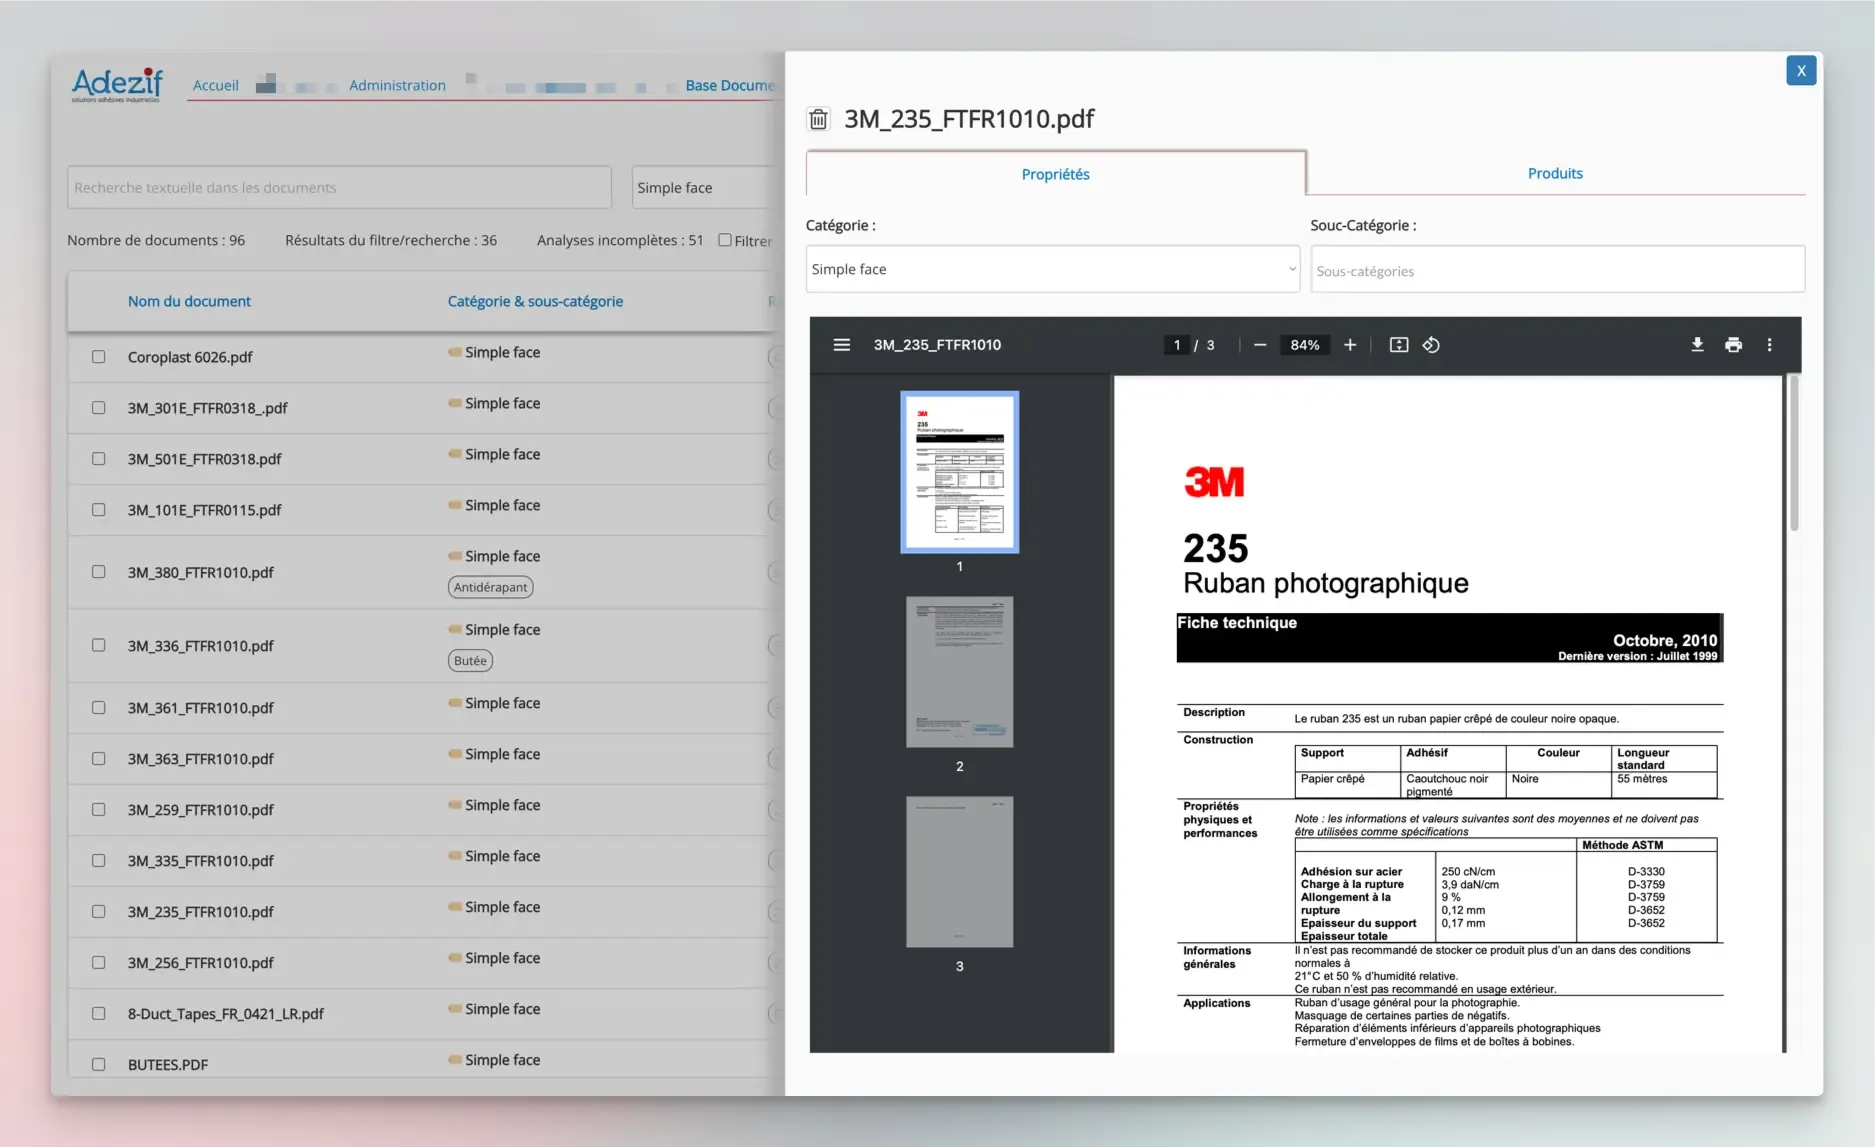Select page 1 thumbnail
This screenshot has width=1875, height=1147.
pos(959,472)
